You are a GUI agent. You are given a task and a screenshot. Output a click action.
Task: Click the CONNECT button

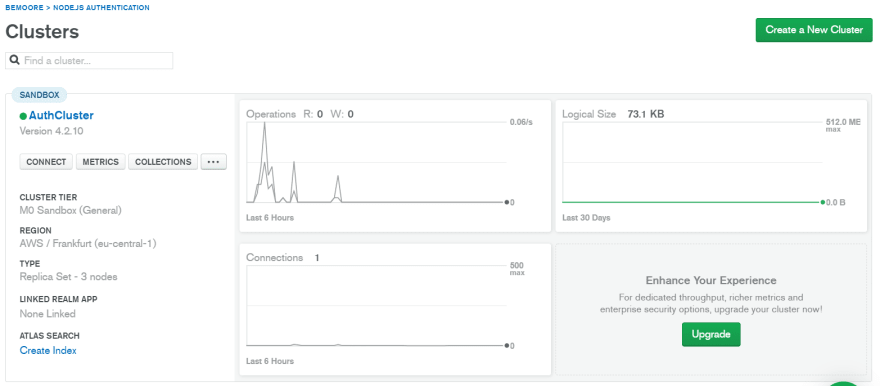point(46,162)
